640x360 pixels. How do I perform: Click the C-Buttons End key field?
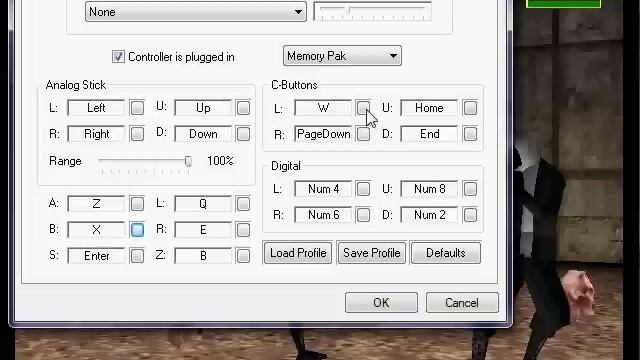pos(429,134)
